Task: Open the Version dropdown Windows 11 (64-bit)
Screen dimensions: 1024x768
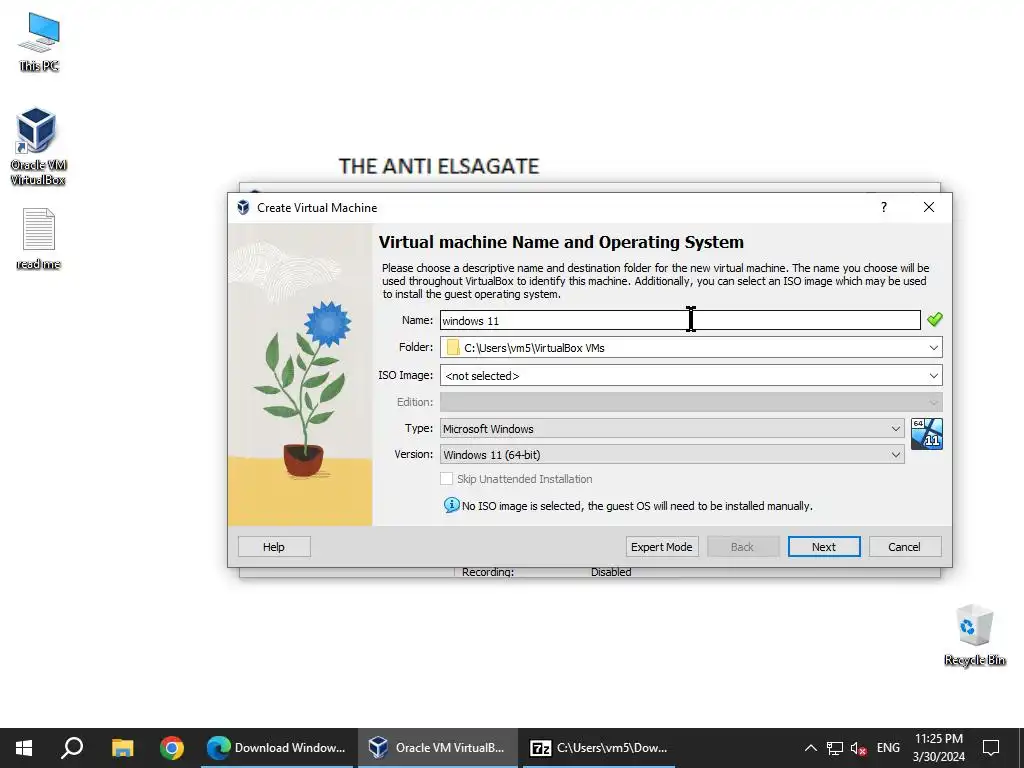Action: (x=672, y=455)
